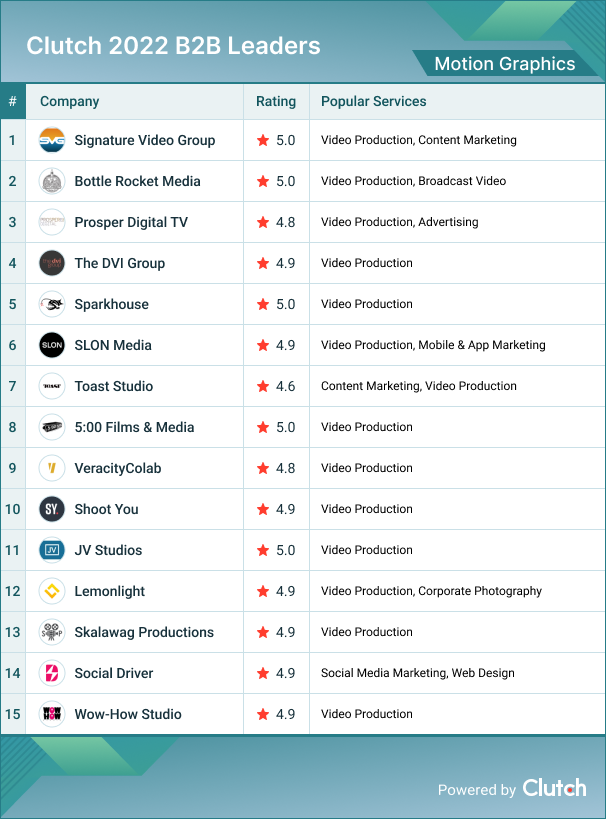Open The DVI Group company link
The image size is (606, 819).
click(120, 263)
